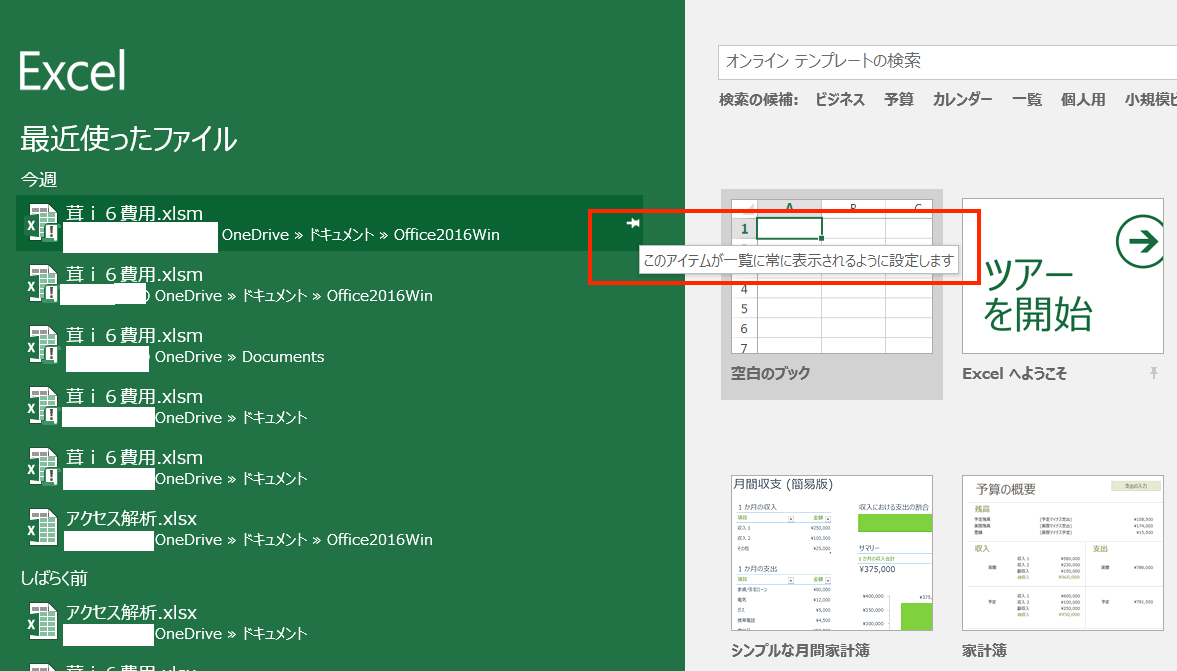
Task: Open the ツアーを開始 template thumbnail
Action: coord(1062,276)
